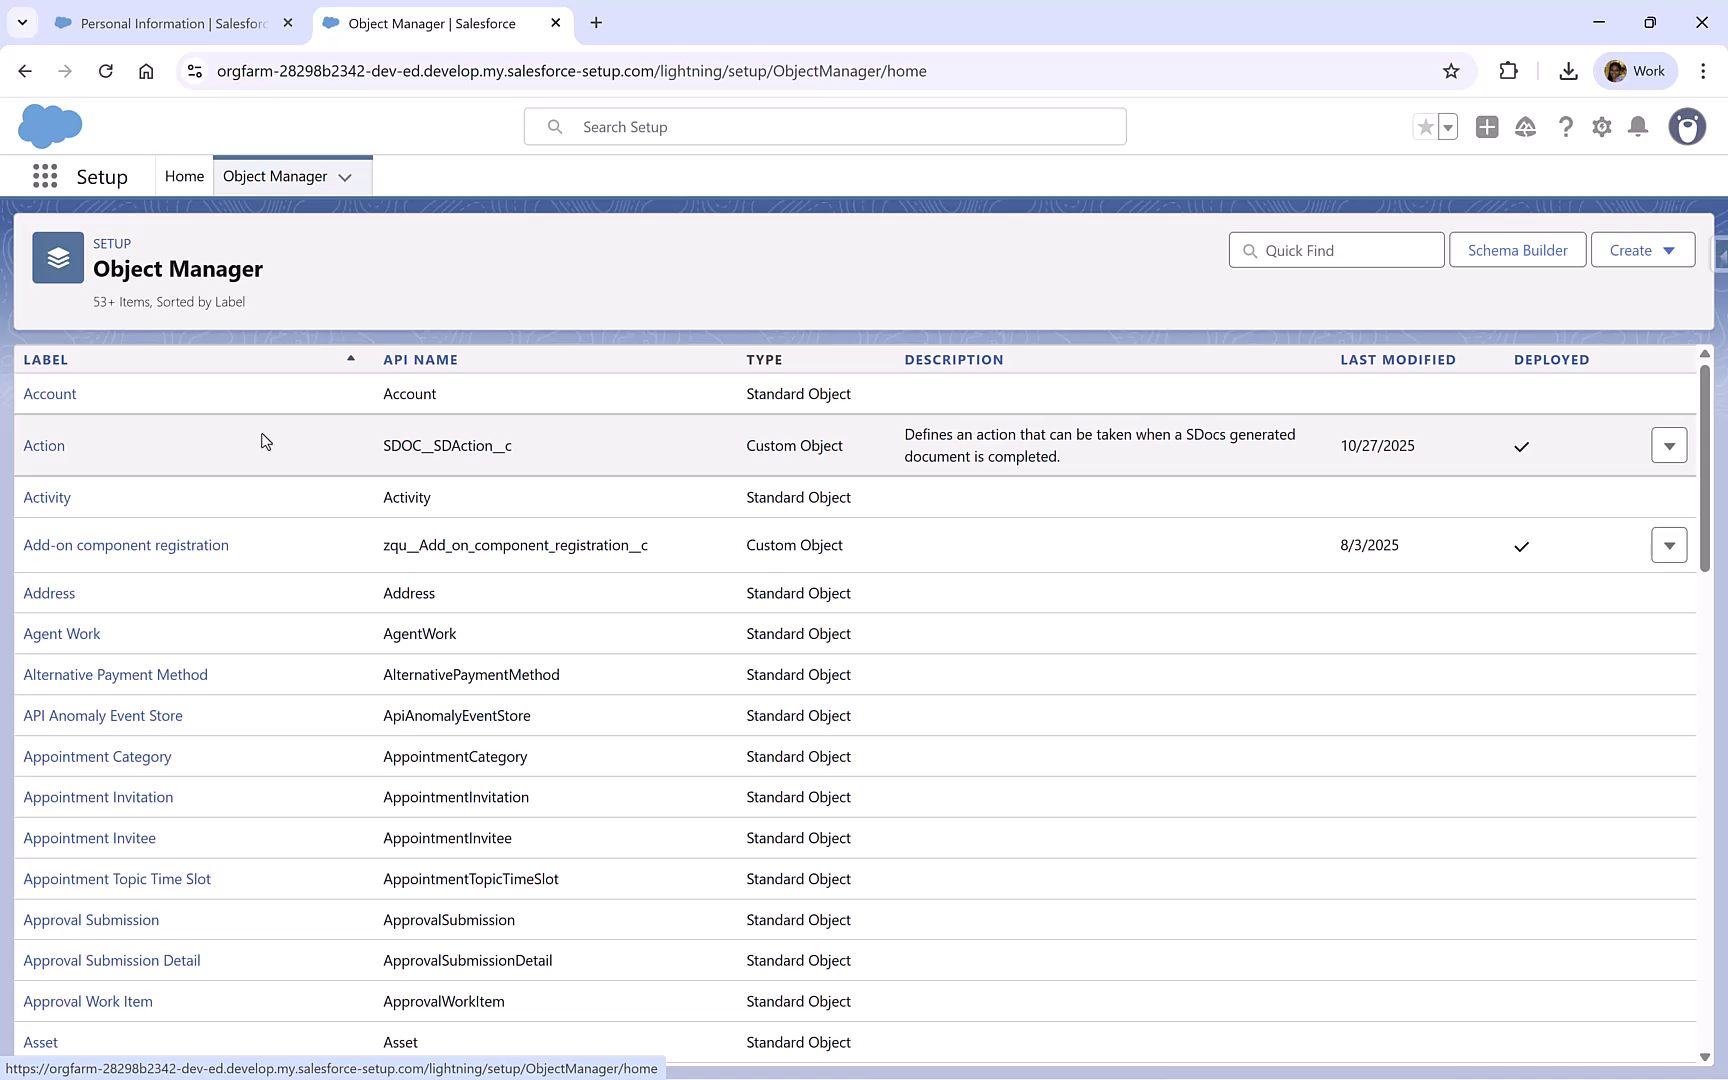This screenshot has height=1080, width=1728.
Task: Open Setup gear icon
Action: (1601, 127)
